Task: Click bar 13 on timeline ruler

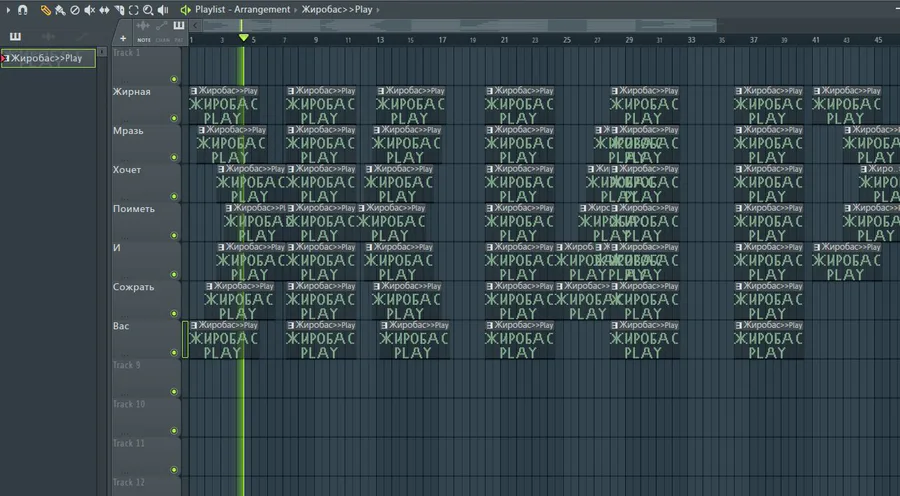Action: [x=380, y=40]
